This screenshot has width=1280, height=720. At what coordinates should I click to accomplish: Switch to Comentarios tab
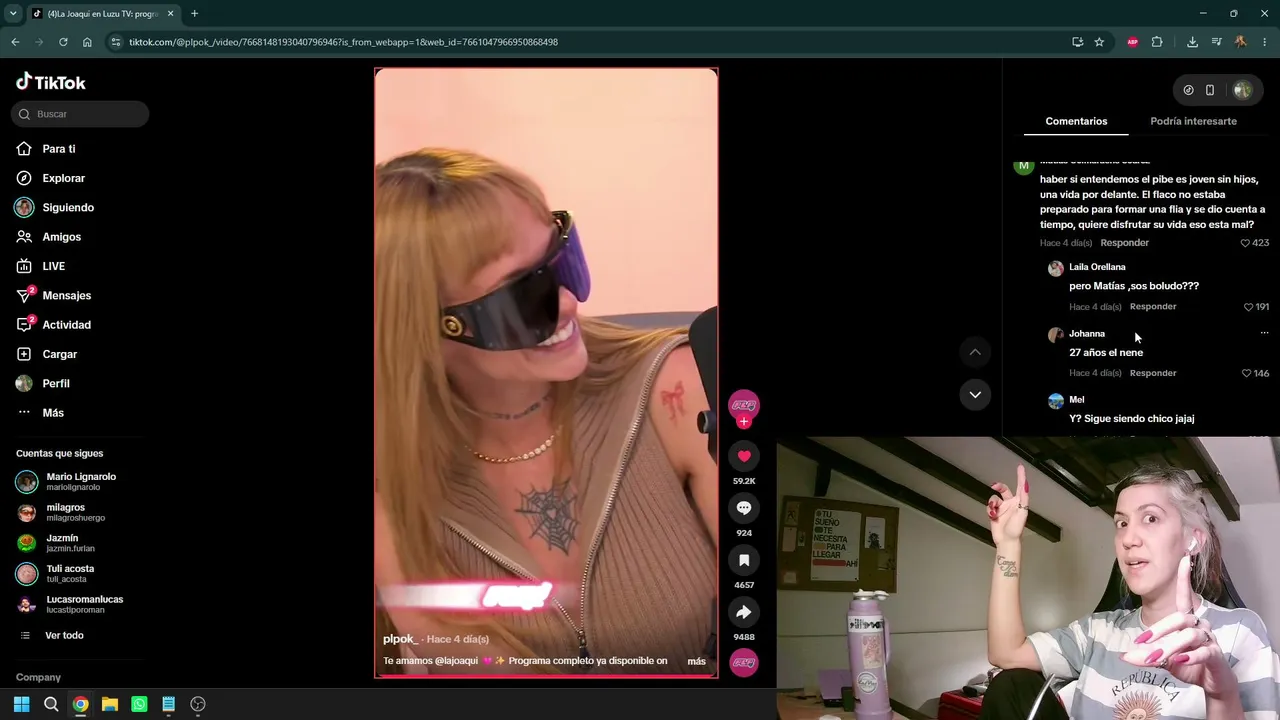(x=1076, y=121)
